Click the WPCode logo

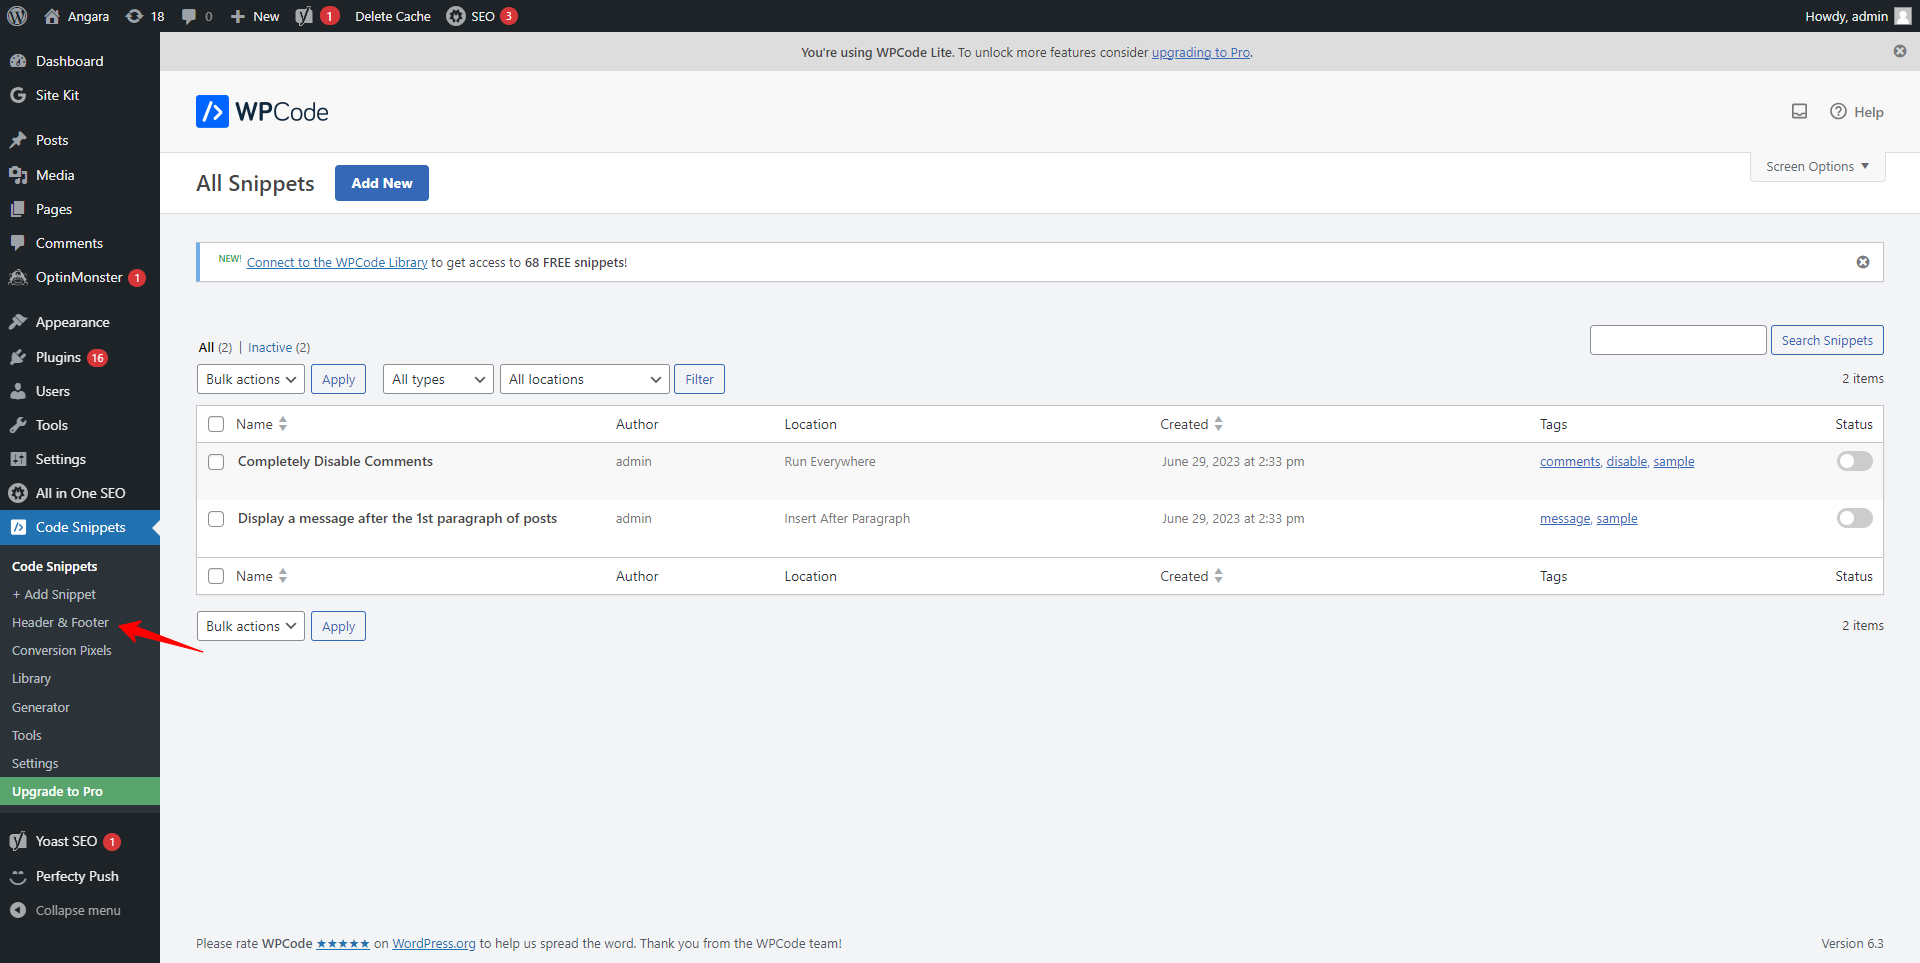click(262, 111)
